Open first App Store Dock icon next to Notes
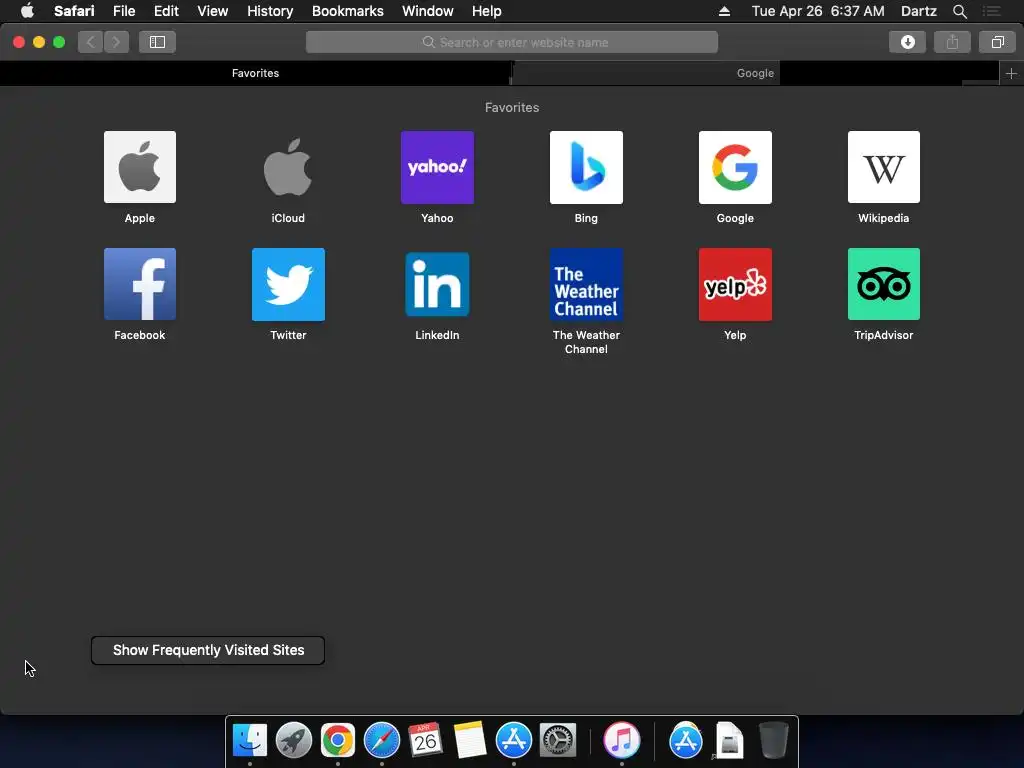The height and width of the screenshot is (768, 1024). (x=514, y=740)
